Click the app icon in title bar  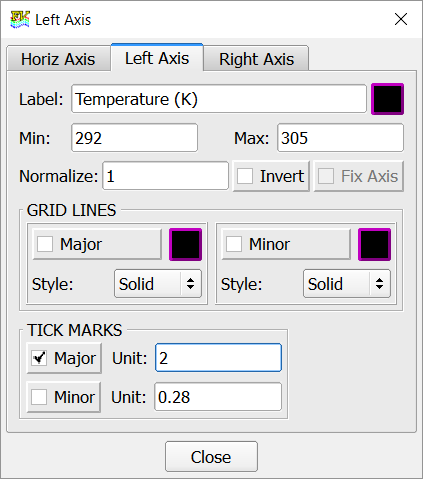point(20,20)
